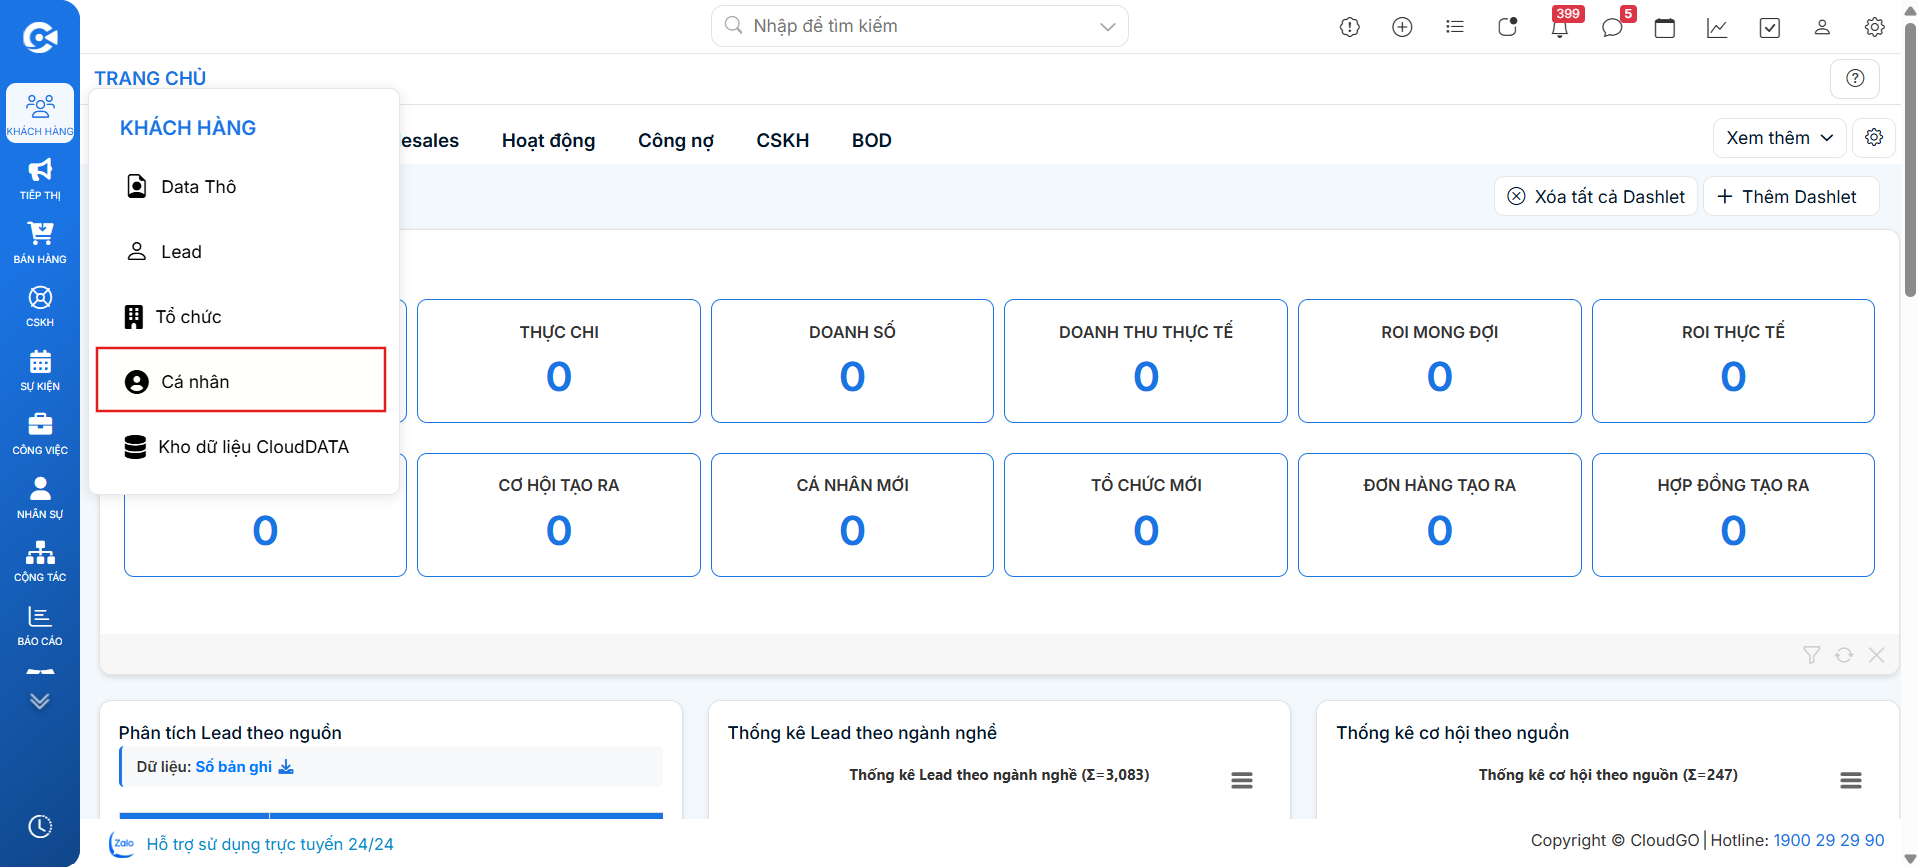Open the list icon in top bar
This screenshot has height=867, width=1918.
coord(1455,27)
